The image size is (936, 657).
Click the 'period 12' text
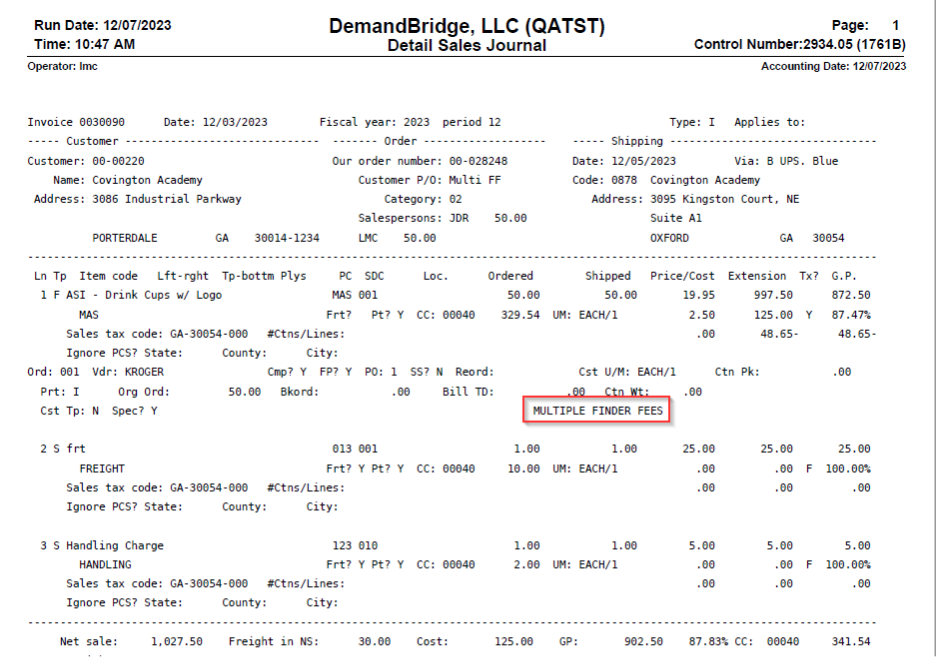(x=472, y=122)
